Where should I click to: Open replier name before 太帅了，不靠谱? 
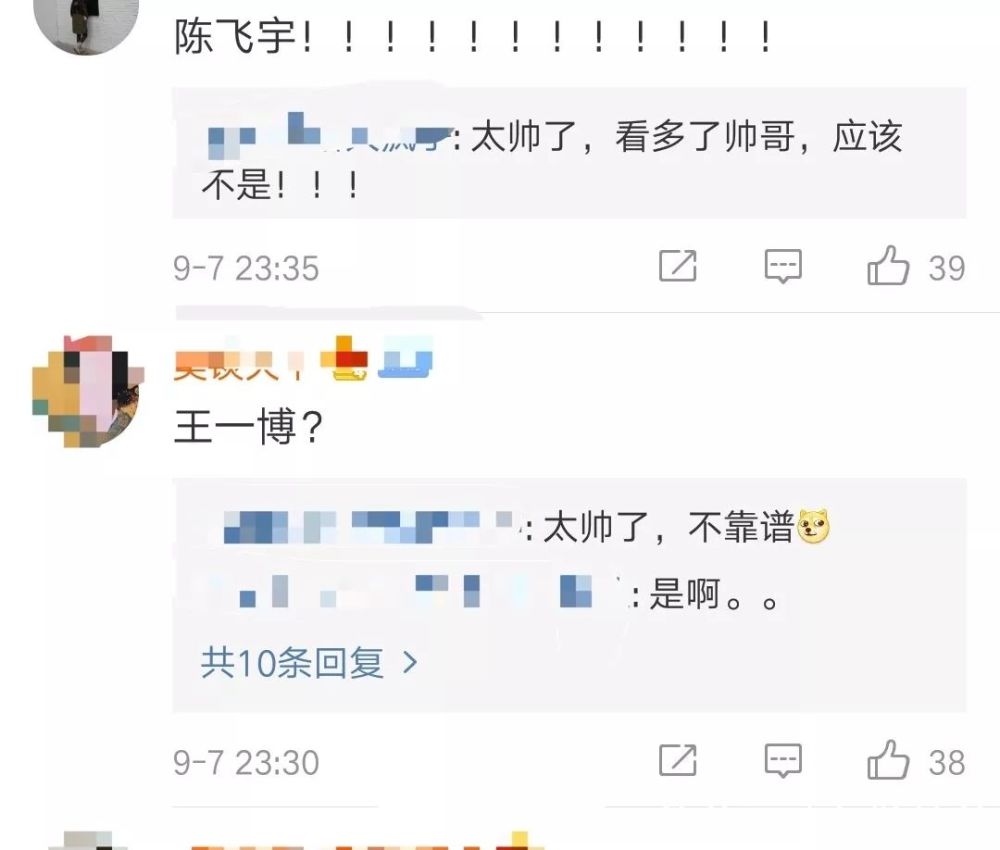coord(372,527)
